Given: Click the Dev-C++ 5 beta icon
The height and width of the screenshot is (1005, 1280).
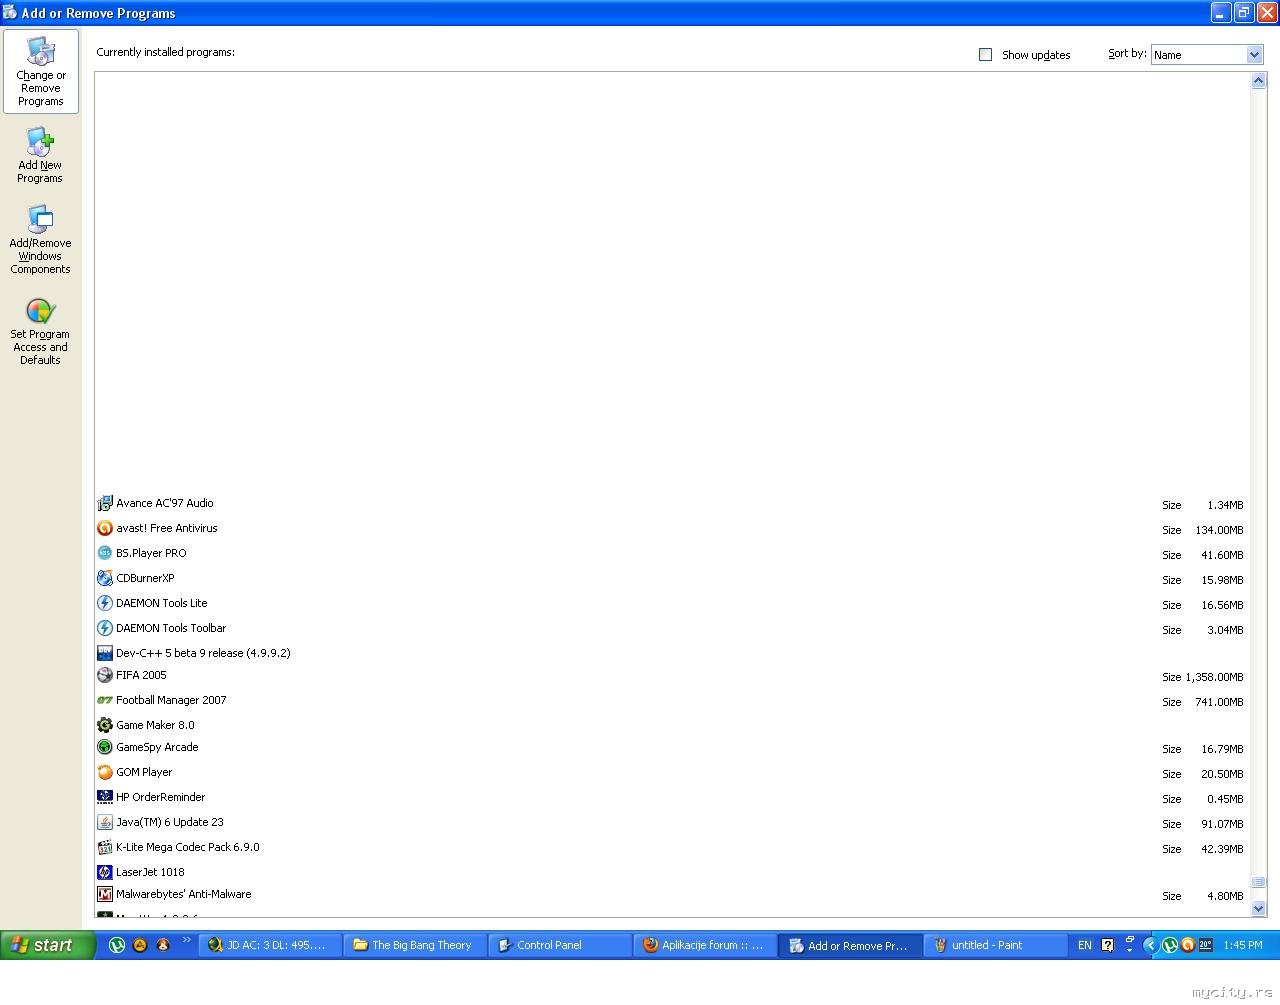Looking at the screenshot, I should (x=105, y=653).
